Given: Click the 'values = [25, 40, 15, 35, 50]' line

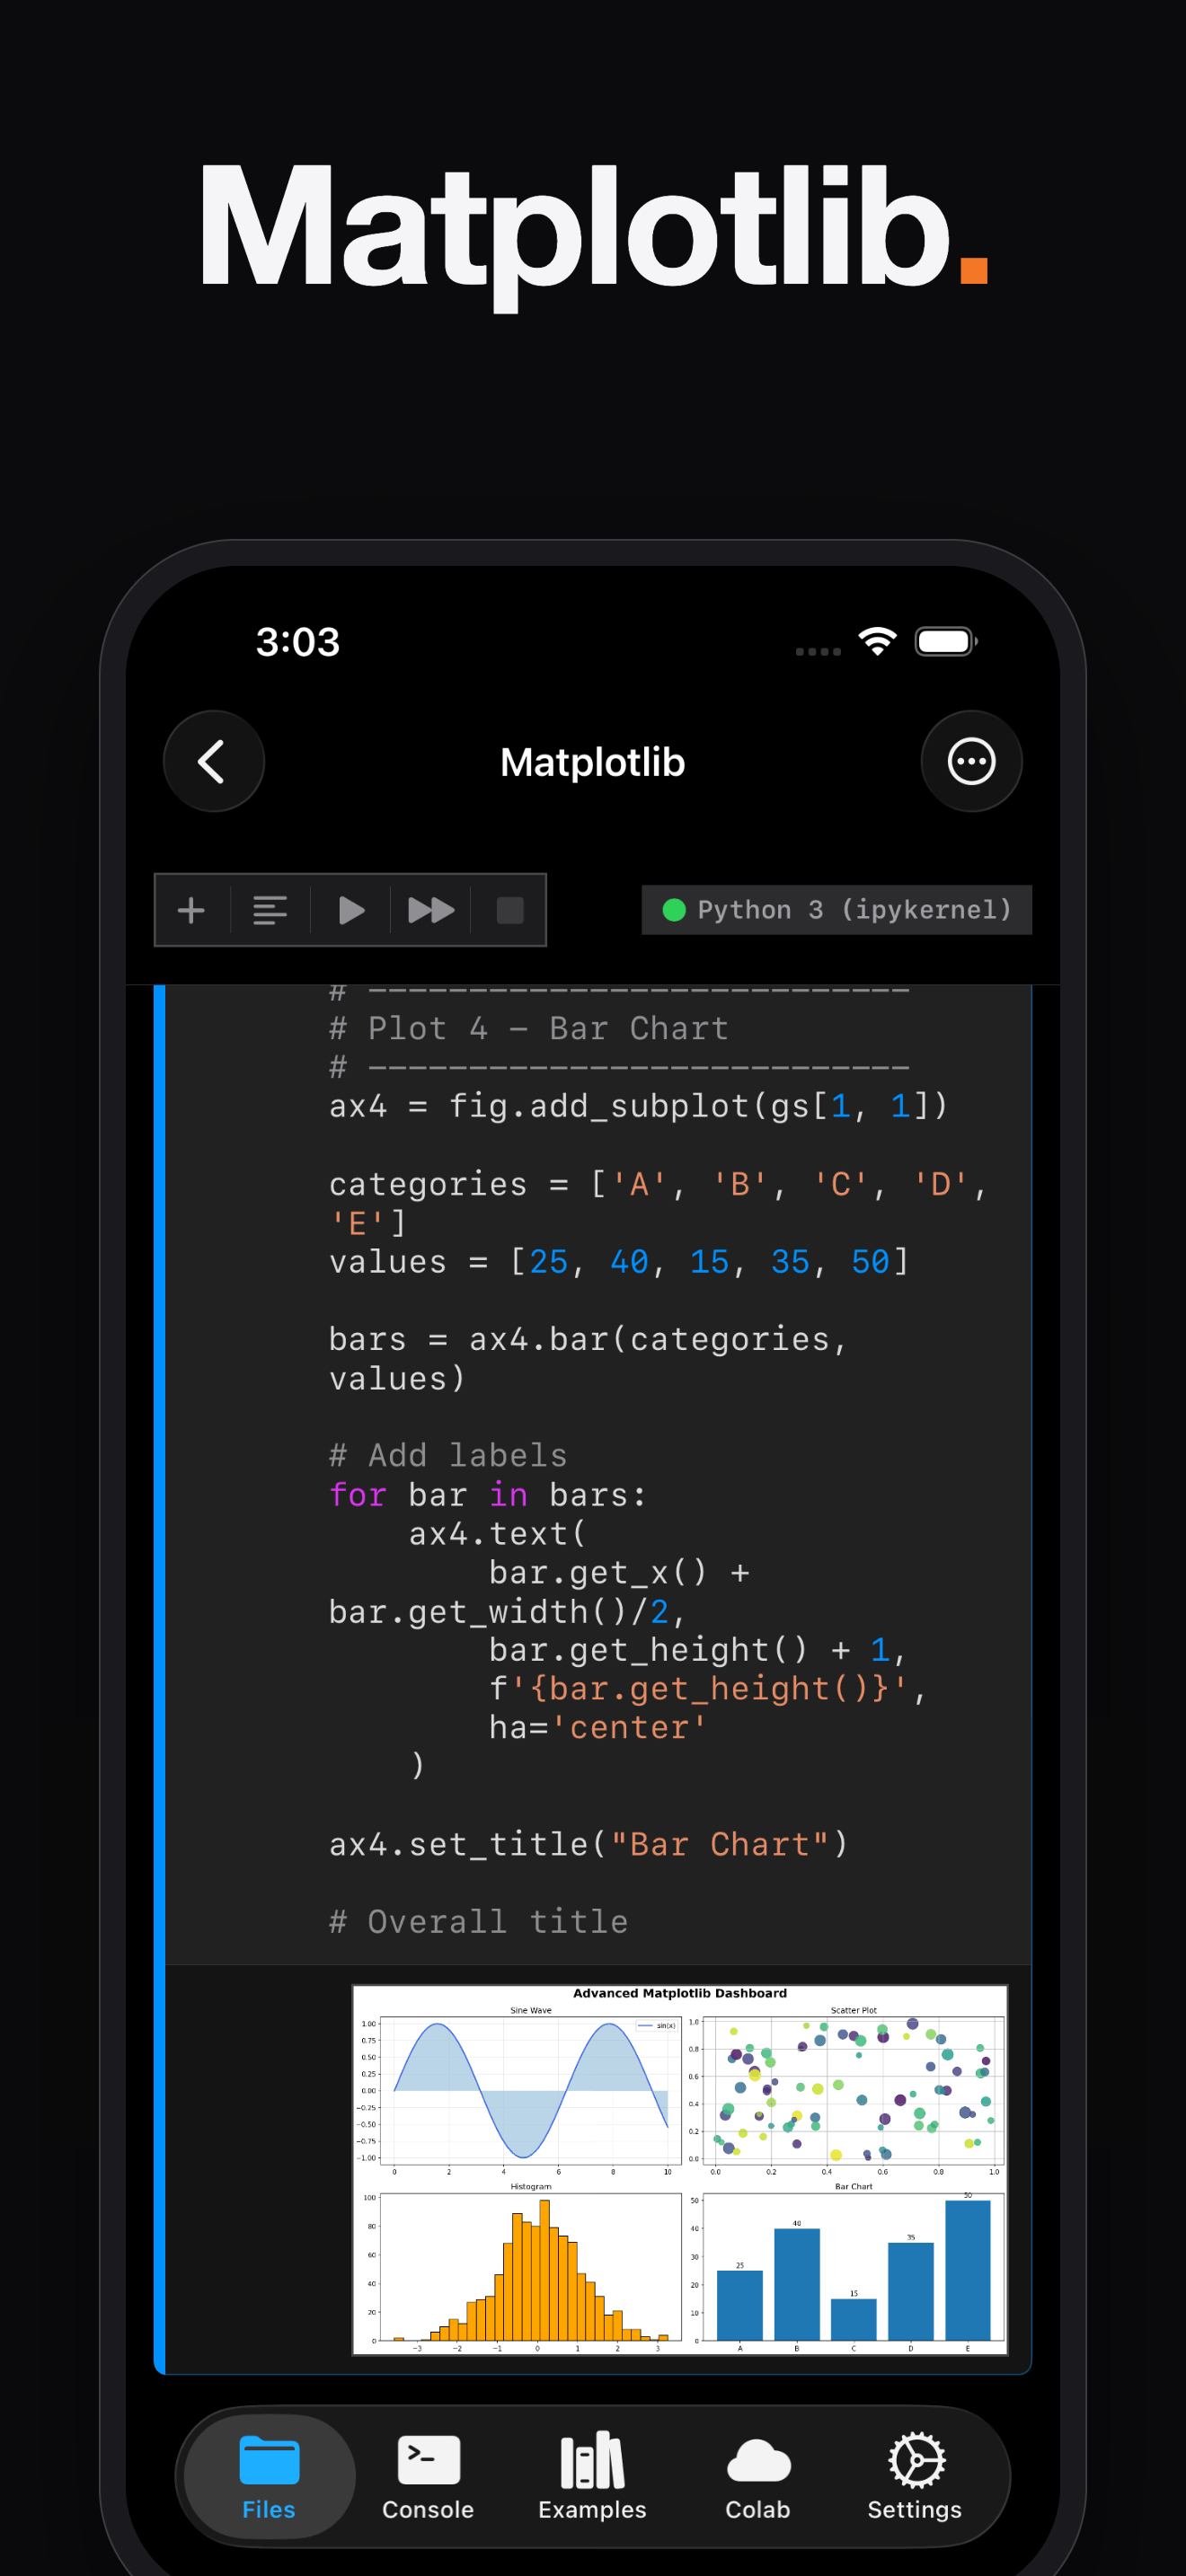Looking at the screenshot, I should [x=619, y=1262].
